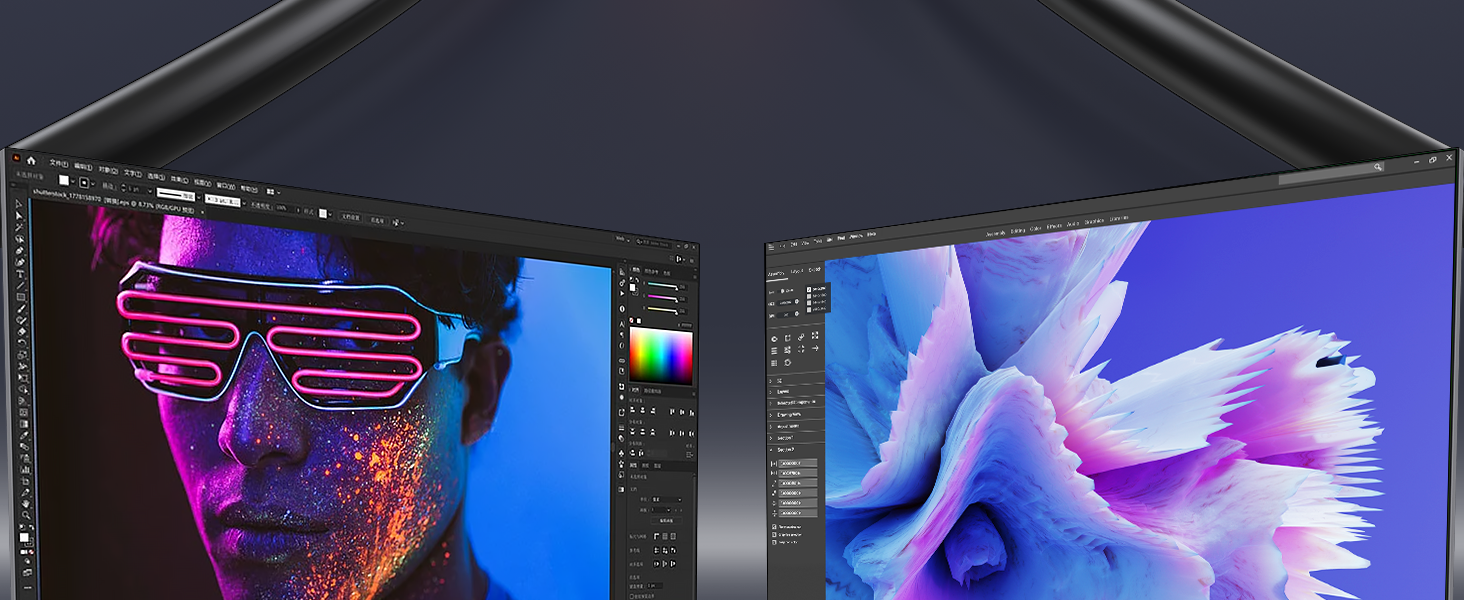Viewport: 1464px width, 600px height.
Task: Switch to Effects workspace on right monitor
Action: click(1054, 226)
